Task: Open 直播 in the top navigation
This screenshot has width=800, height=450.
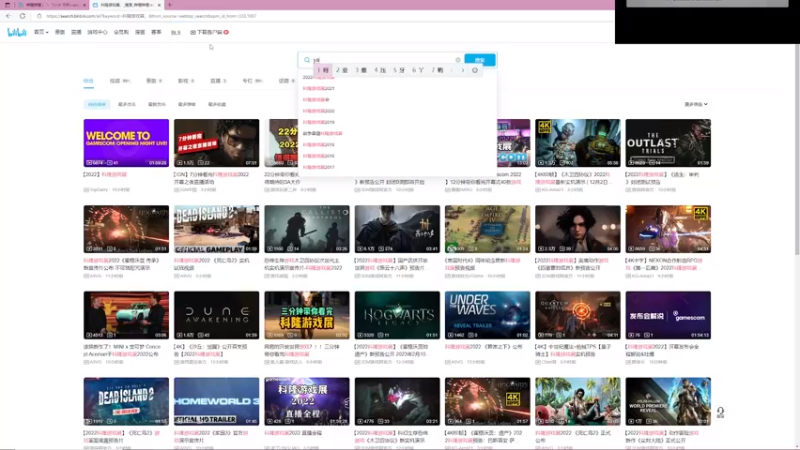Action: point(76,32)
